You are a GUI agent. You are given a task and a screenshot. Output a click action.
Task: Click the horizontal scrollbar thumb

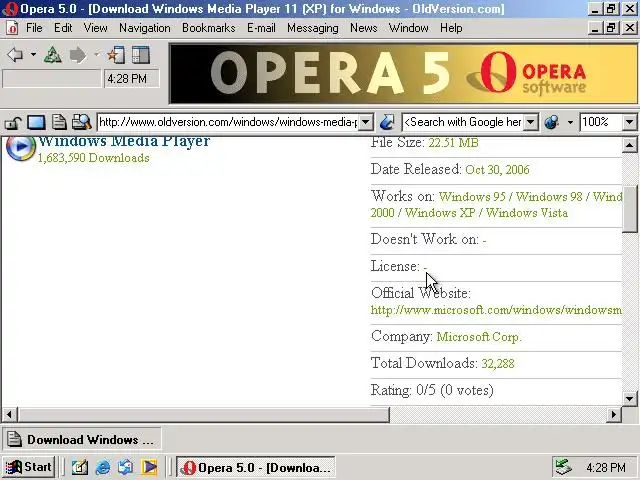coord(203,415)
